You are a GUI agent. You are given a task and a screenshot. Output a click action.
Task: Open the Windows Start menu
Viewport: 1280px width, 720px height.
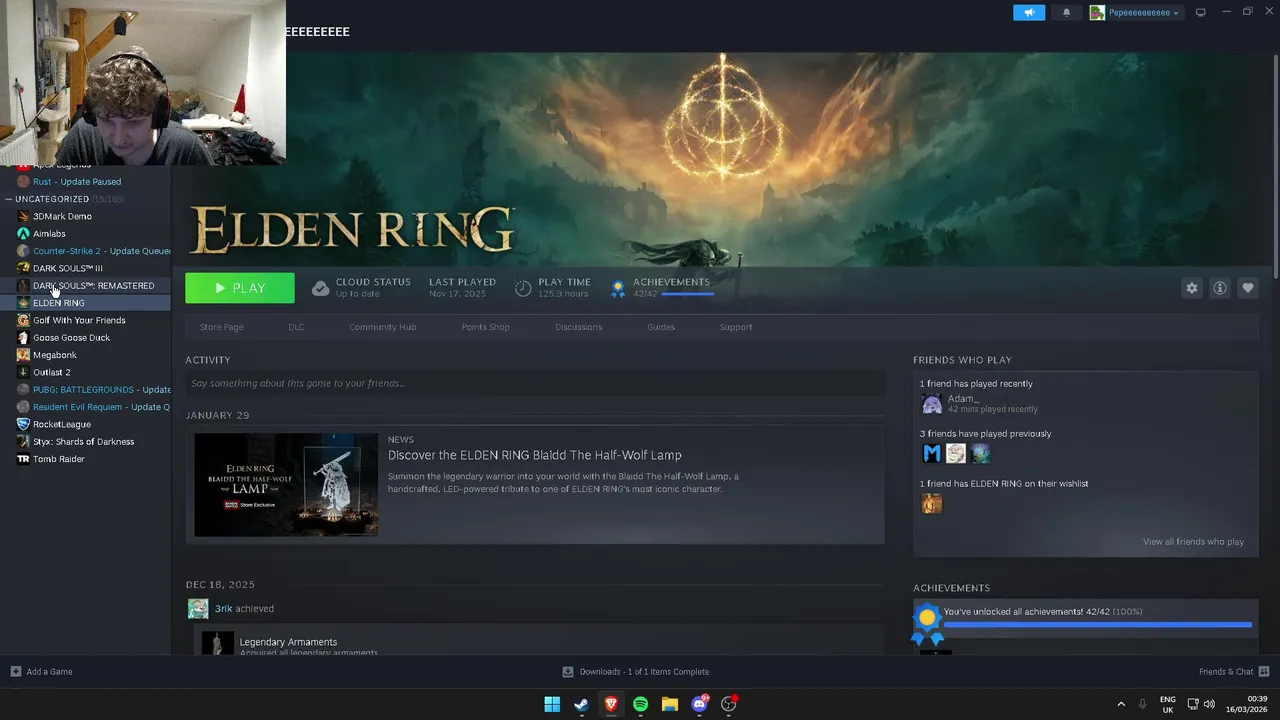pyautogui.click(x=552, y=704)
